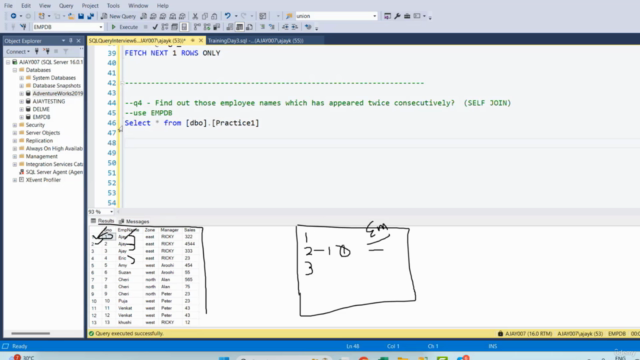This screenshot has width=640, height=360.
Task: Expand the System Databases node
Action: 22,78
